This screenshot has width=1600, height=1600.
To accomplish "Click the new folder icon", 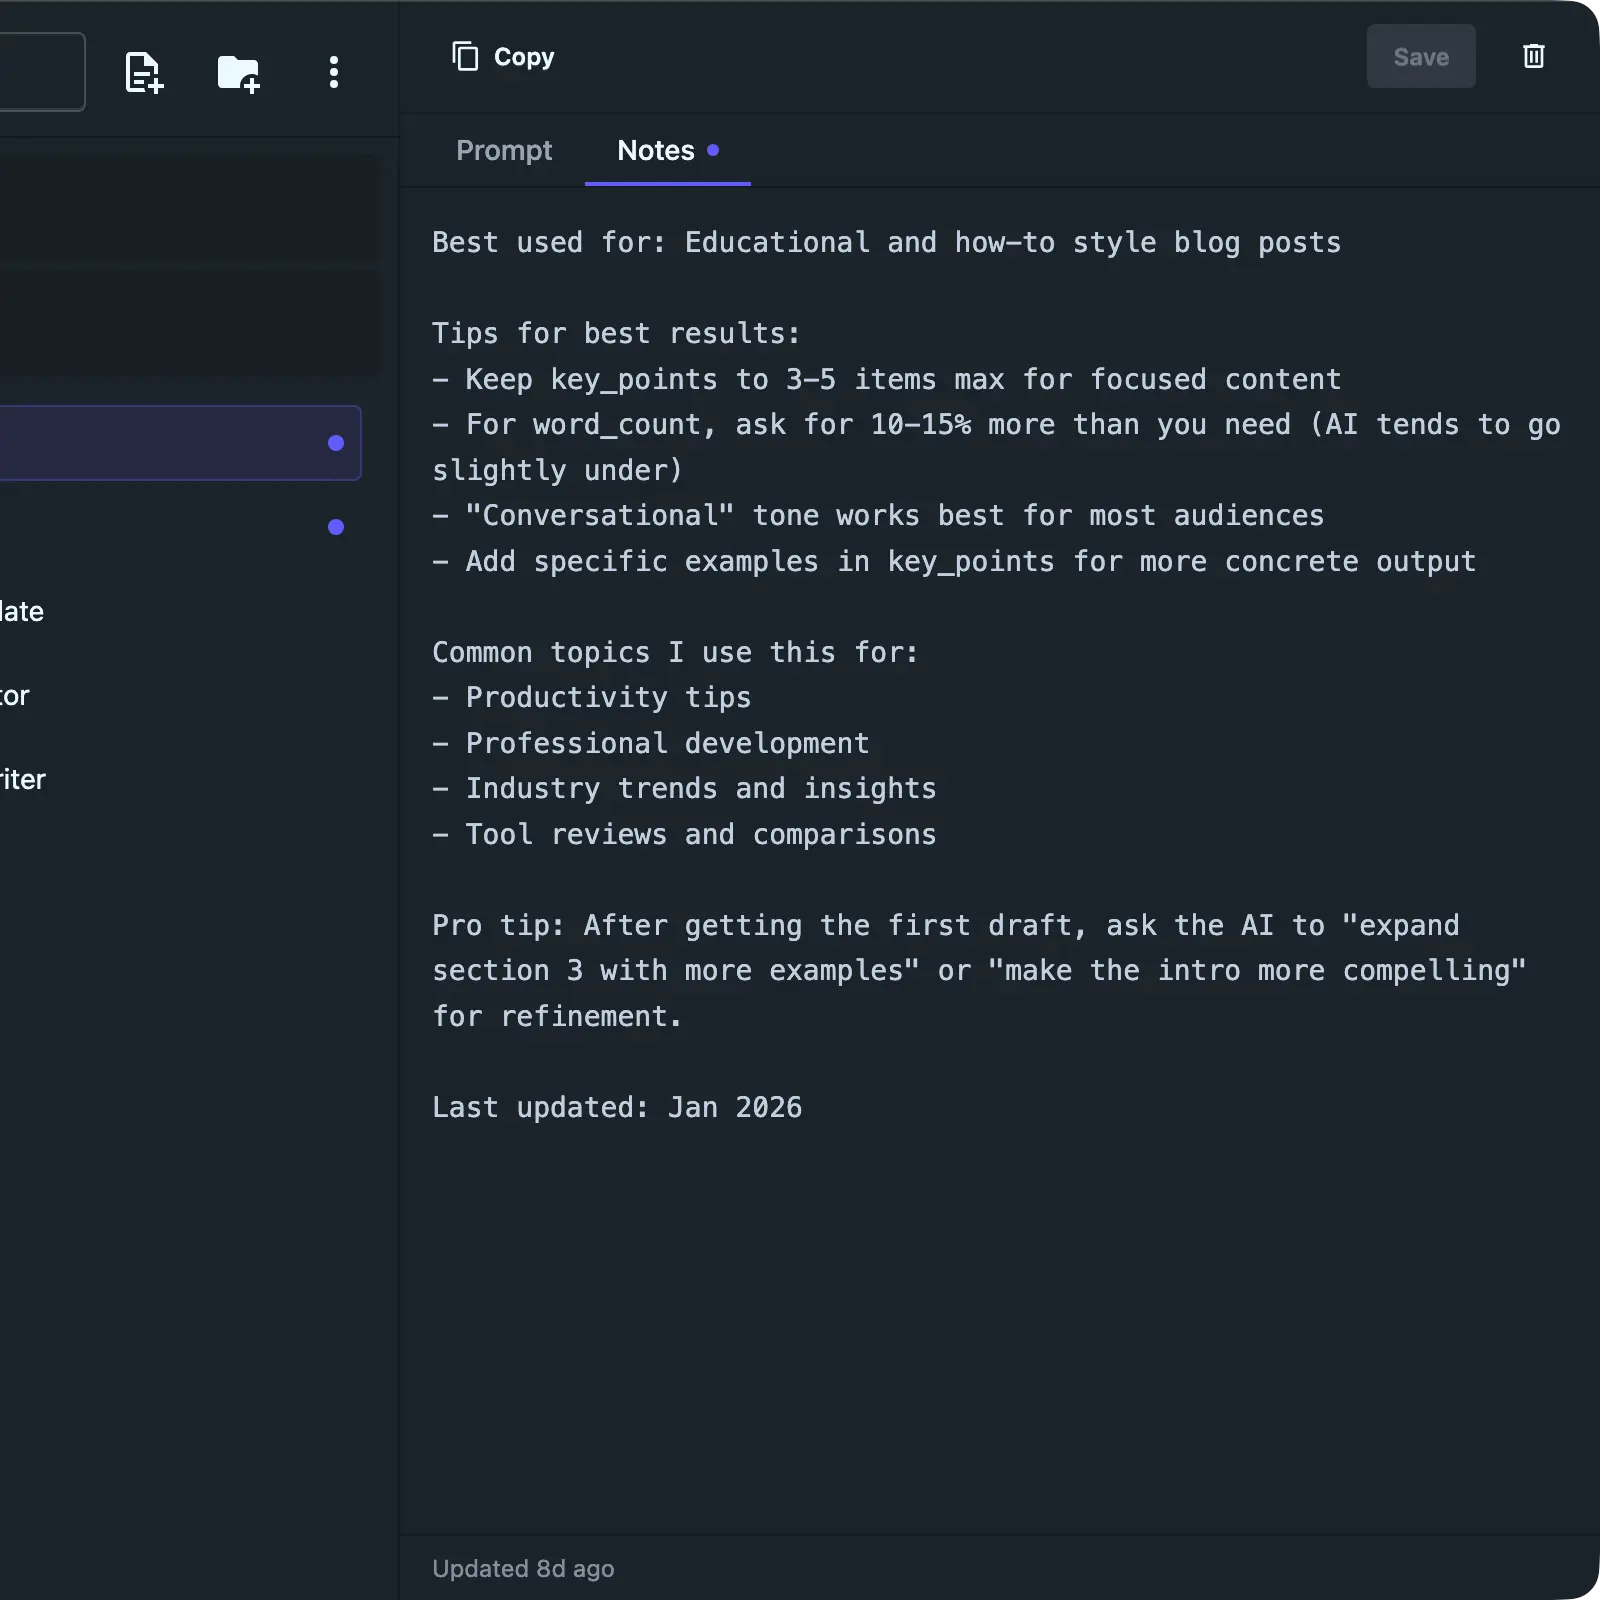I will click(239, 73).
